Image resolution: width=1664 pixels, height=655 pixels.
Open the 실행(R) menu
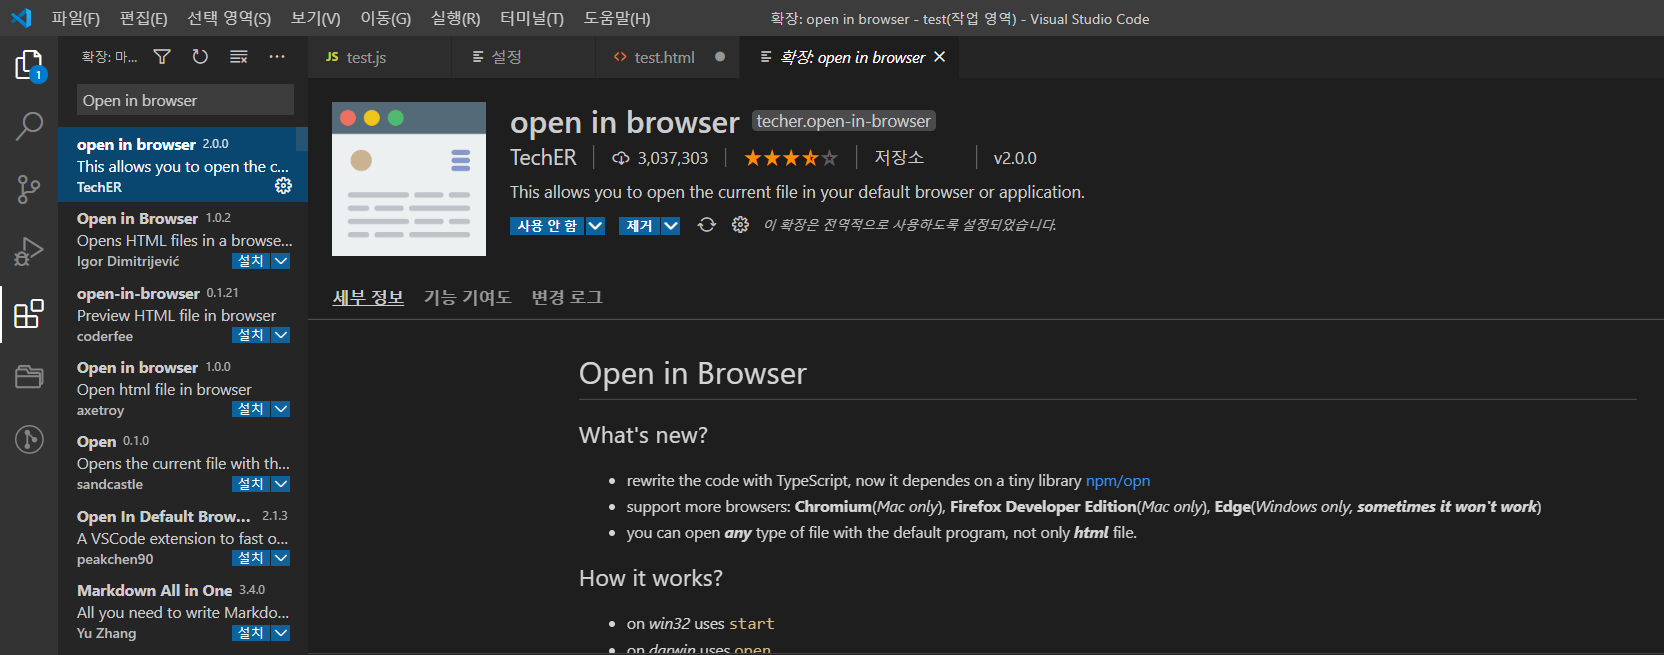455,18
